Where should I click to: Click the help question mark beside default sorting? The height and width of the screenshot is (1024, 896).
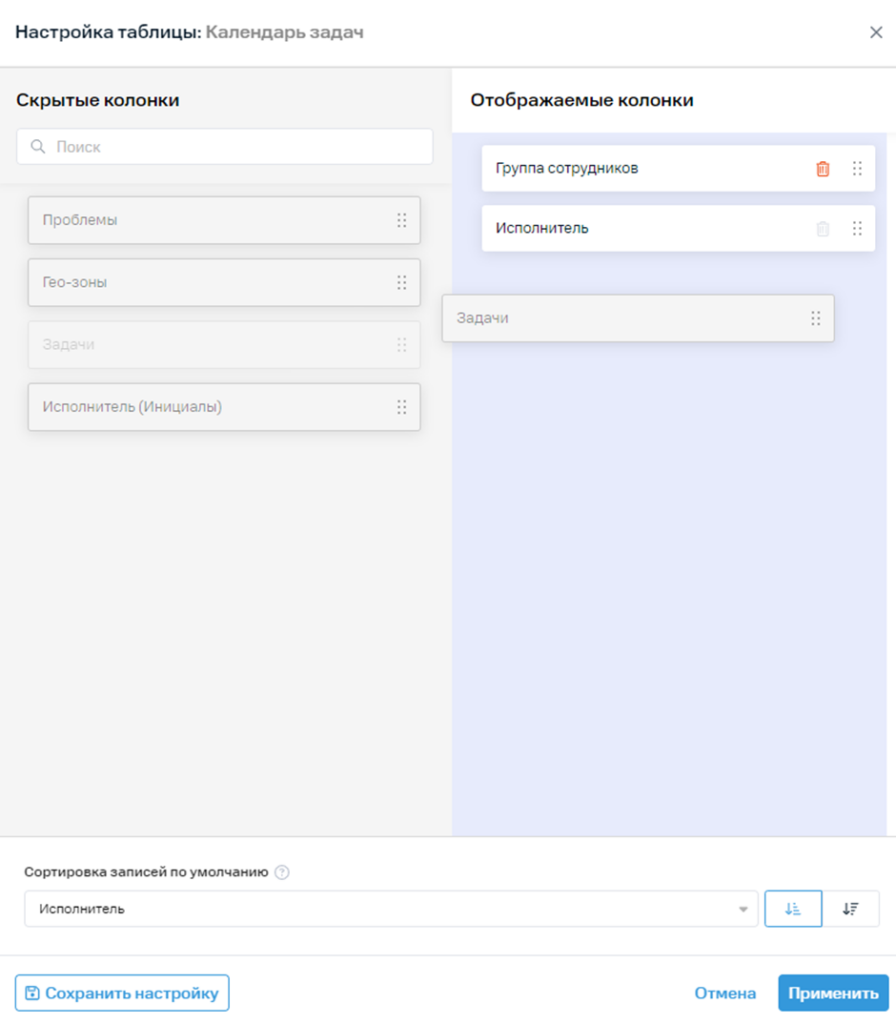tap(282, 872)
